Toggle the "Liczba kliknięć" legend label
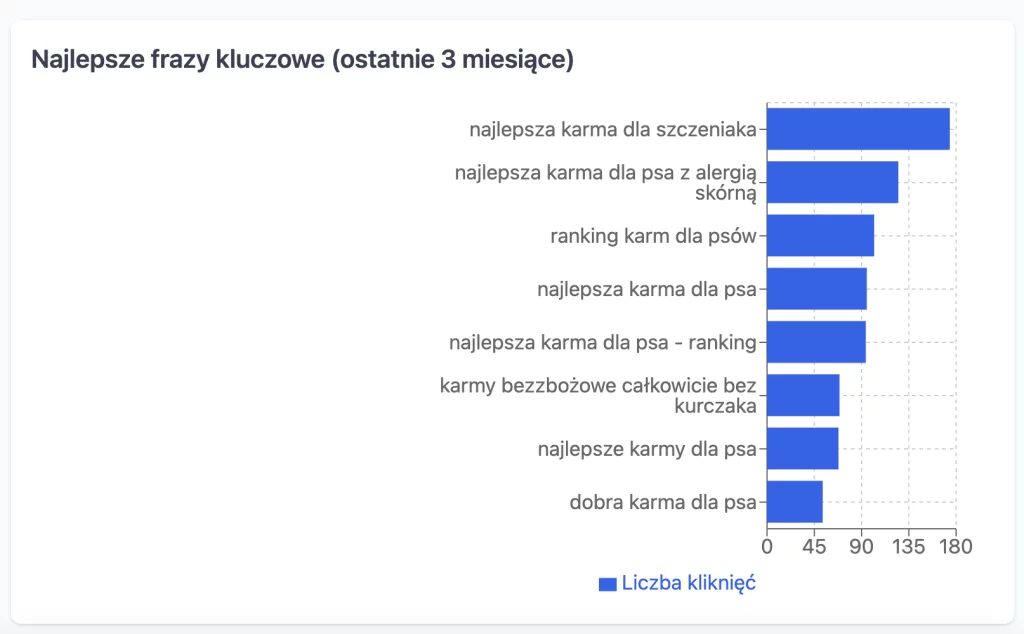 (x=688, y=583)
